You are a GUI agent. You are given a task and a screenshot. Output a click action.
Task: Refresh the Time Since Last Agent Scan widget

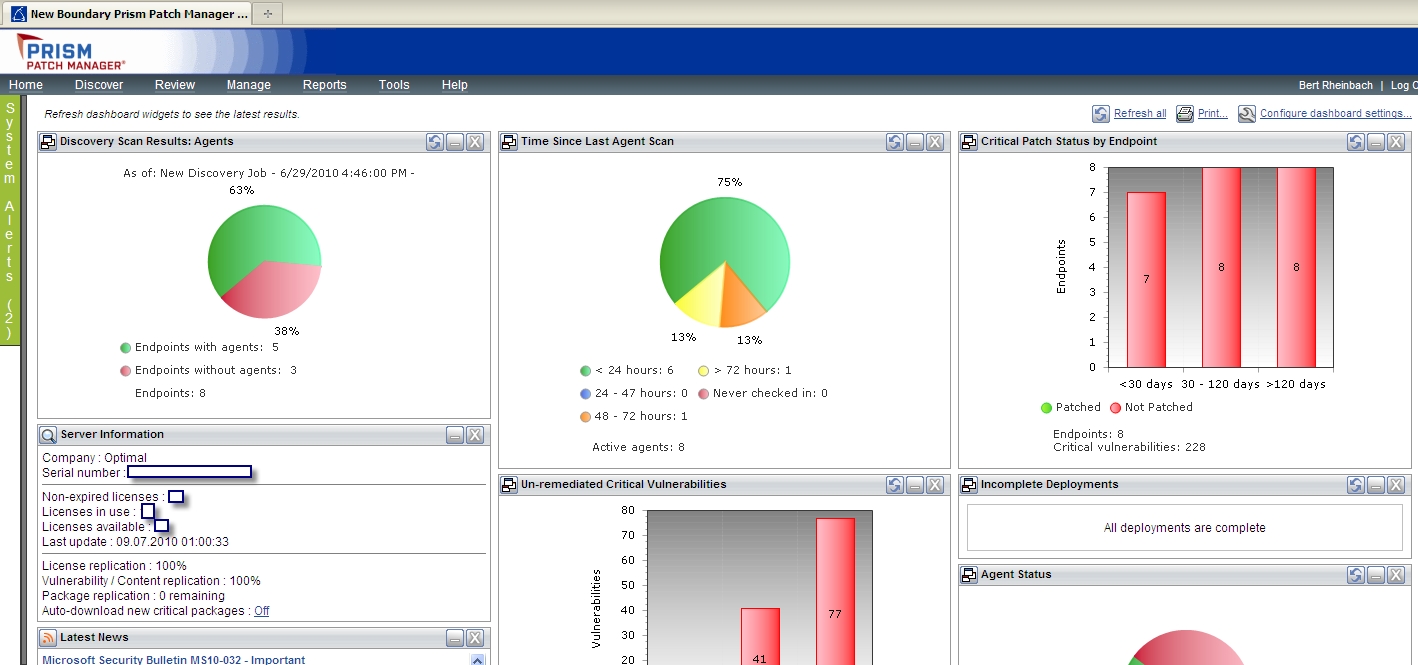click(x=895, y=142)
